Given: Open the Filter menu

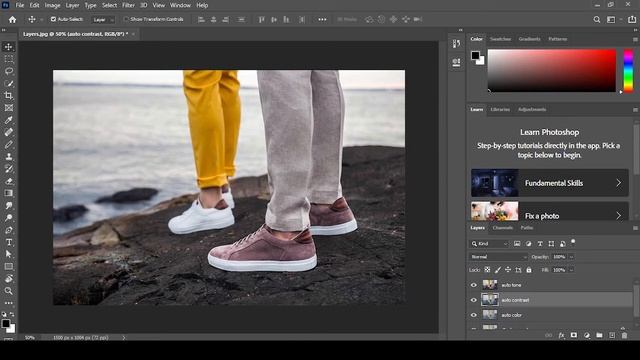Looking at the screenshot, I should [x=128, y=5].
